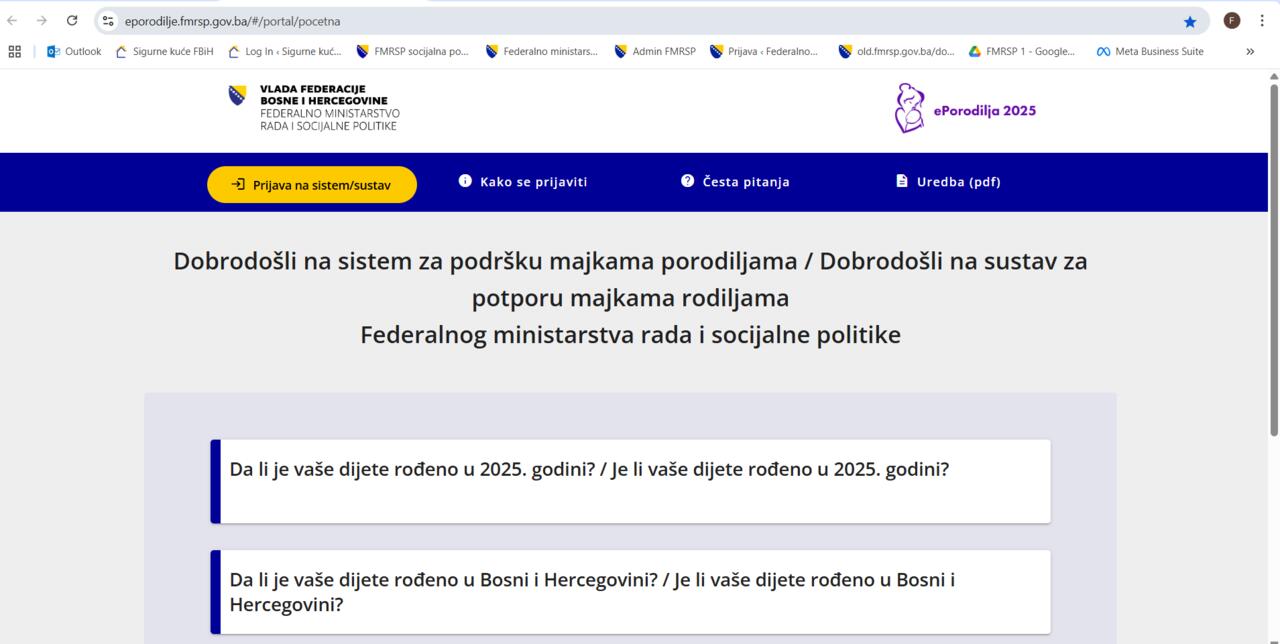Click the document icon beside Uredba (pdf)
The height and width of the screenshot is (644, 1280).
coord(901,181)
